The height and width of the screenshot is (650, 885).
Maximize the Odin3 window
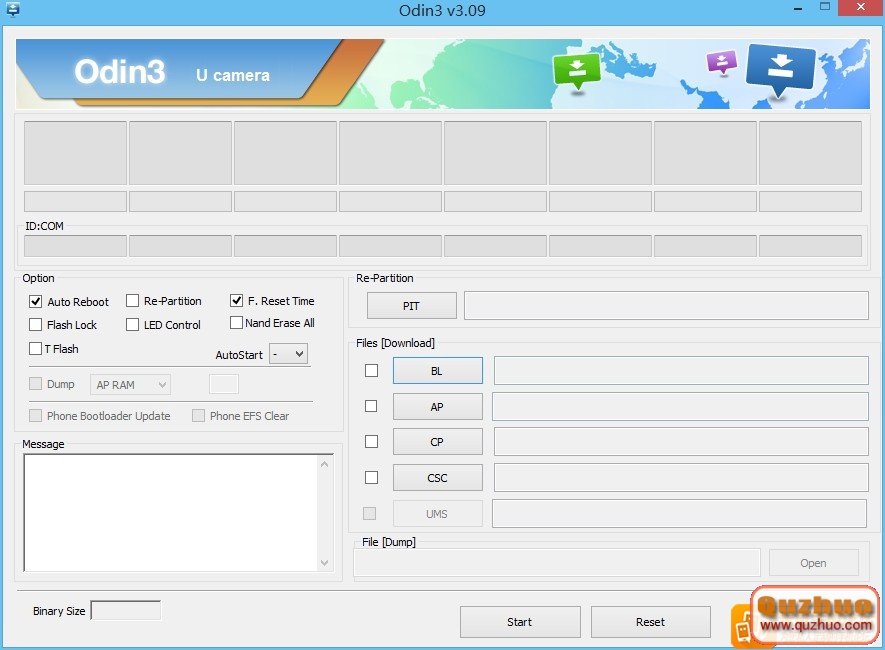click(824, 8)
